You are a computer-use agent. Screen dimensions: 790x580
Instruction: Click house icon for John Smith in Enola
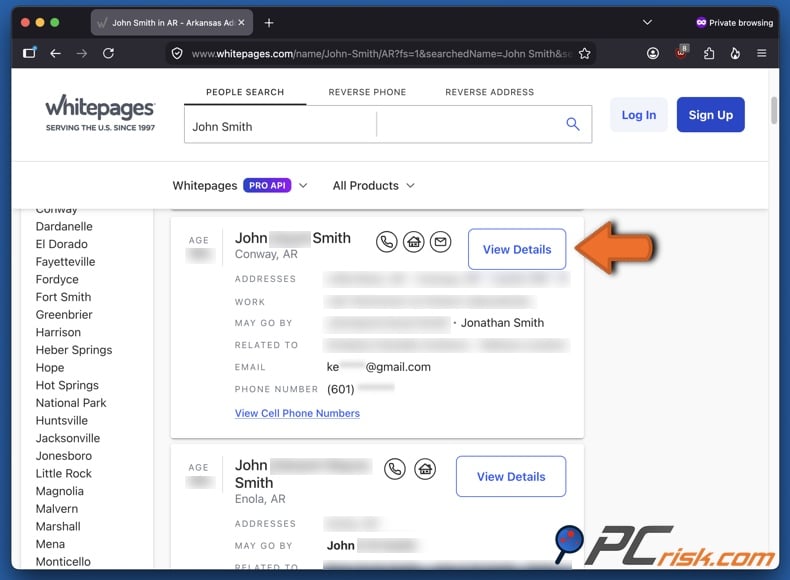click(425, 469)
